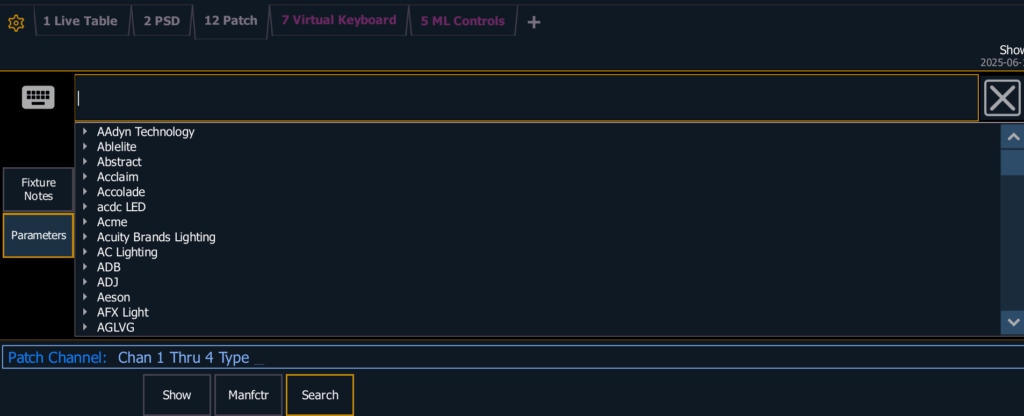Image resolution: width=1024 pixels, height=416 pixels.
Task: Click the scroll down arrow of list
Action: pos(1013,322)
